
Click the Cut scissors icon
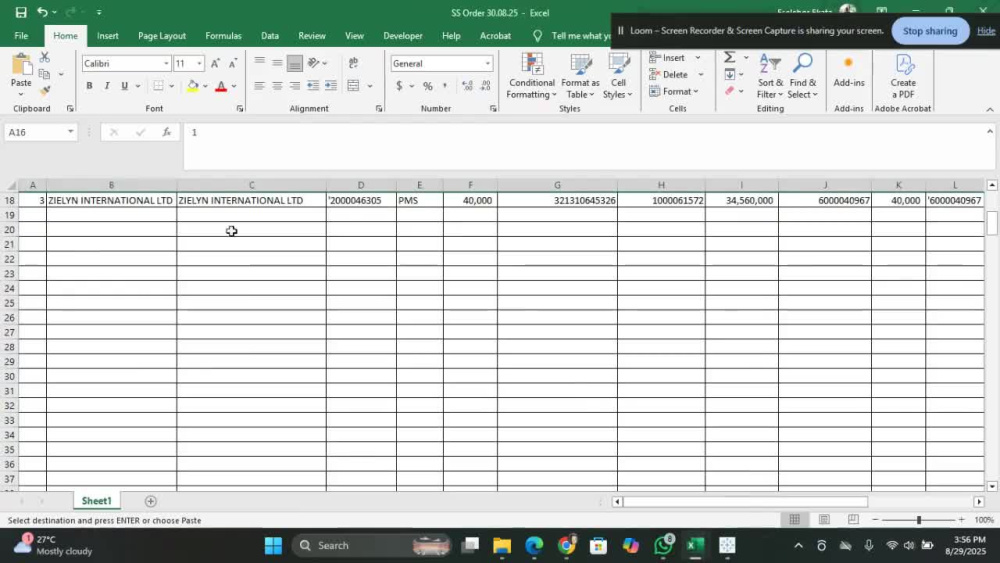click(44, 58)
